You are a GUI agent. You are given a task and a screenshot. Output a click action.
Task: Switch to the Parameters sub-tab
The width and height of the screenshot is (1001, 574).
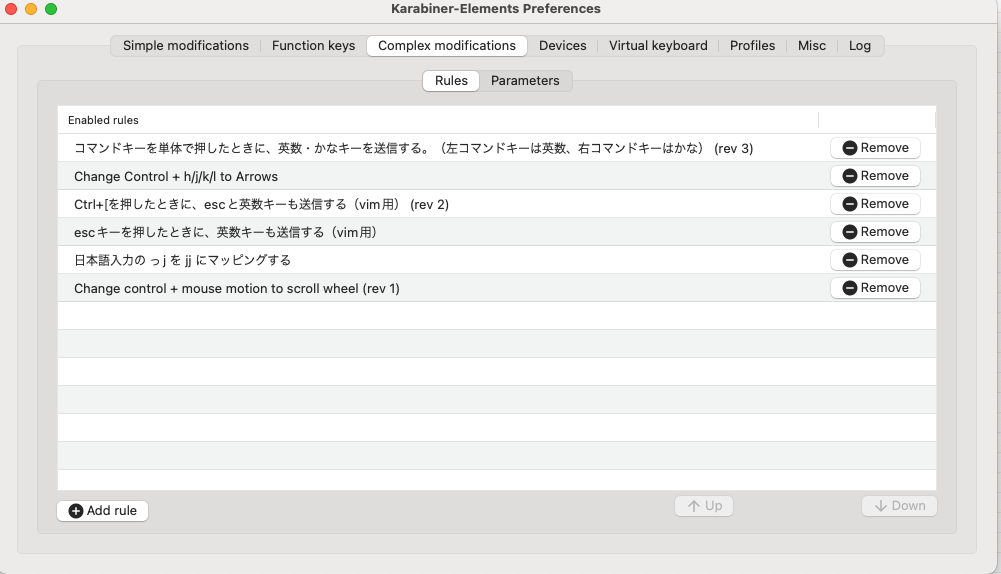[x=525, y=81]
